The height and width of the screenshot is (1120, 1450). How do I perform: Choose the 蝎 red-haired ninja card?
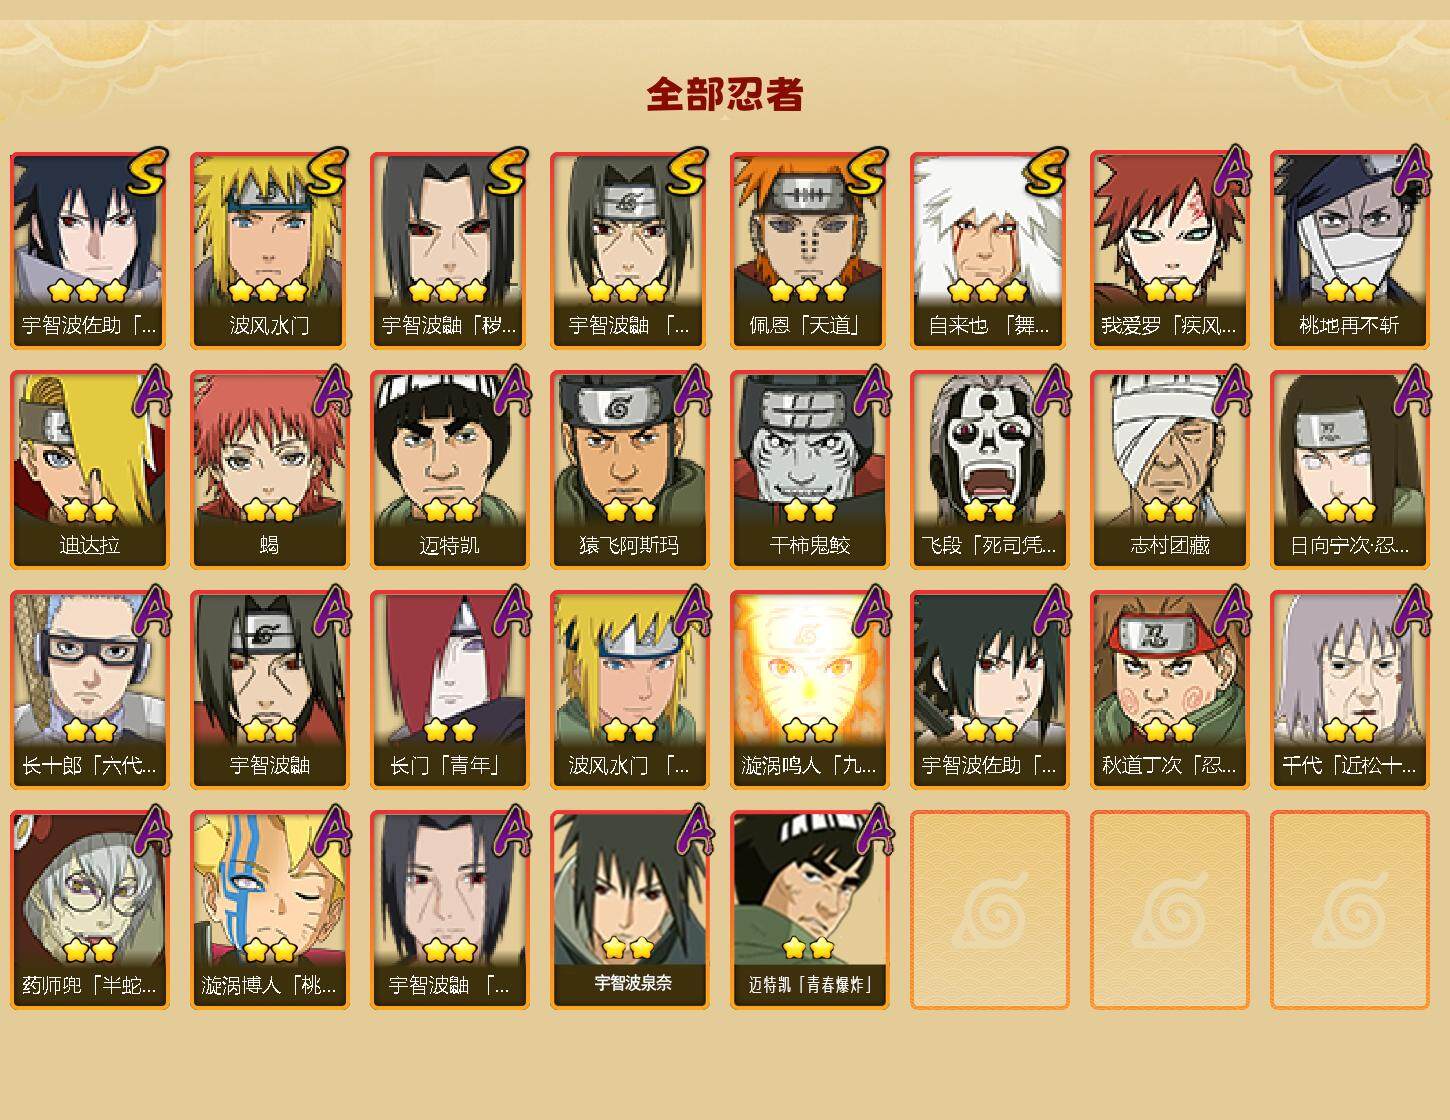click(x=269, y=470)
